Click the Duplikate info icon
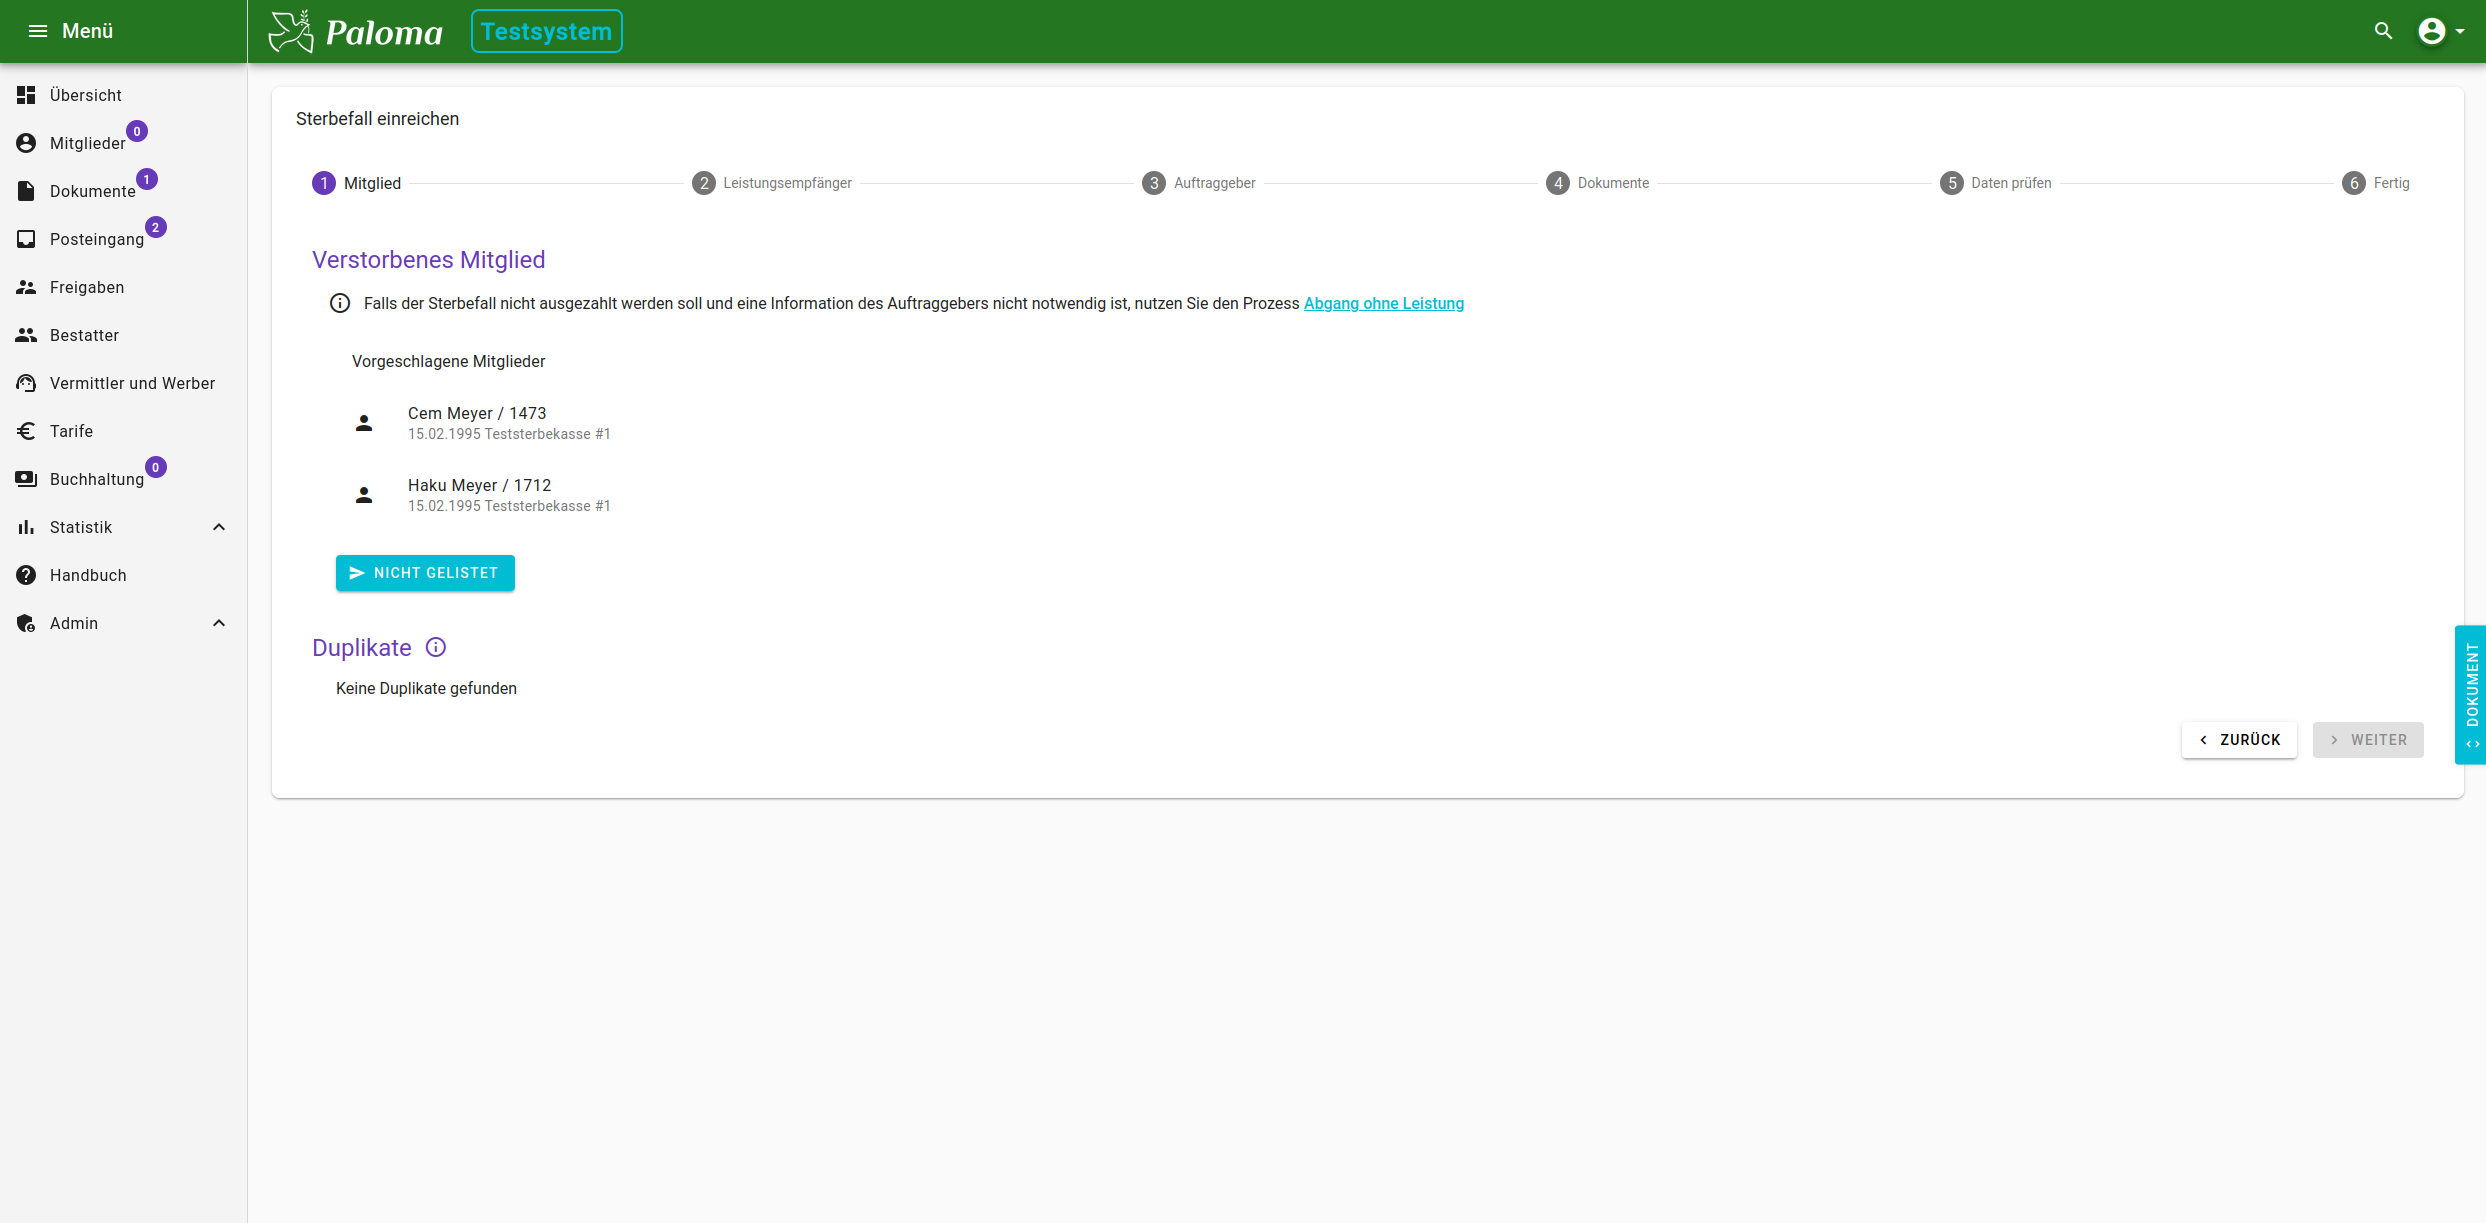The width and height of the screenshot is (2486, 1223). [x=436, y=647]
